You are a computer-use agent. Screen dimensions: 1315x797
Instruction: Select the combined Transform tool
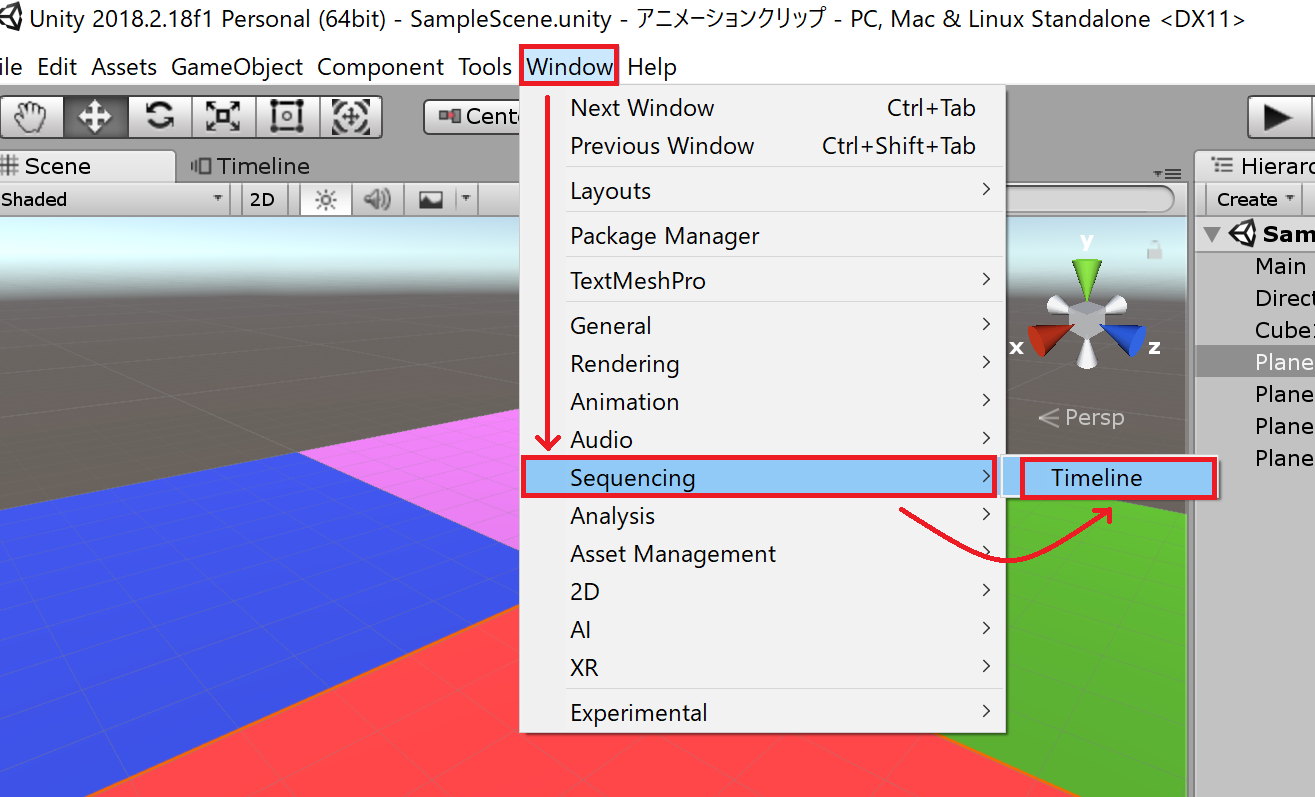coord(350,117)
